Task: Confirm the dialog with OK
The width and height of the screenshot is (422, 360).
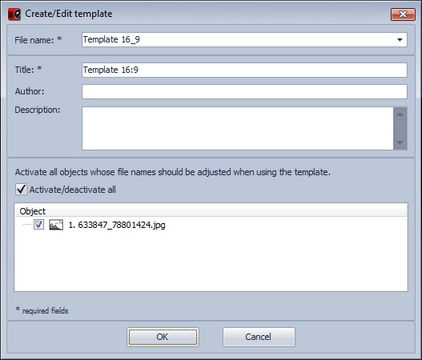Action: click(163, 337)
